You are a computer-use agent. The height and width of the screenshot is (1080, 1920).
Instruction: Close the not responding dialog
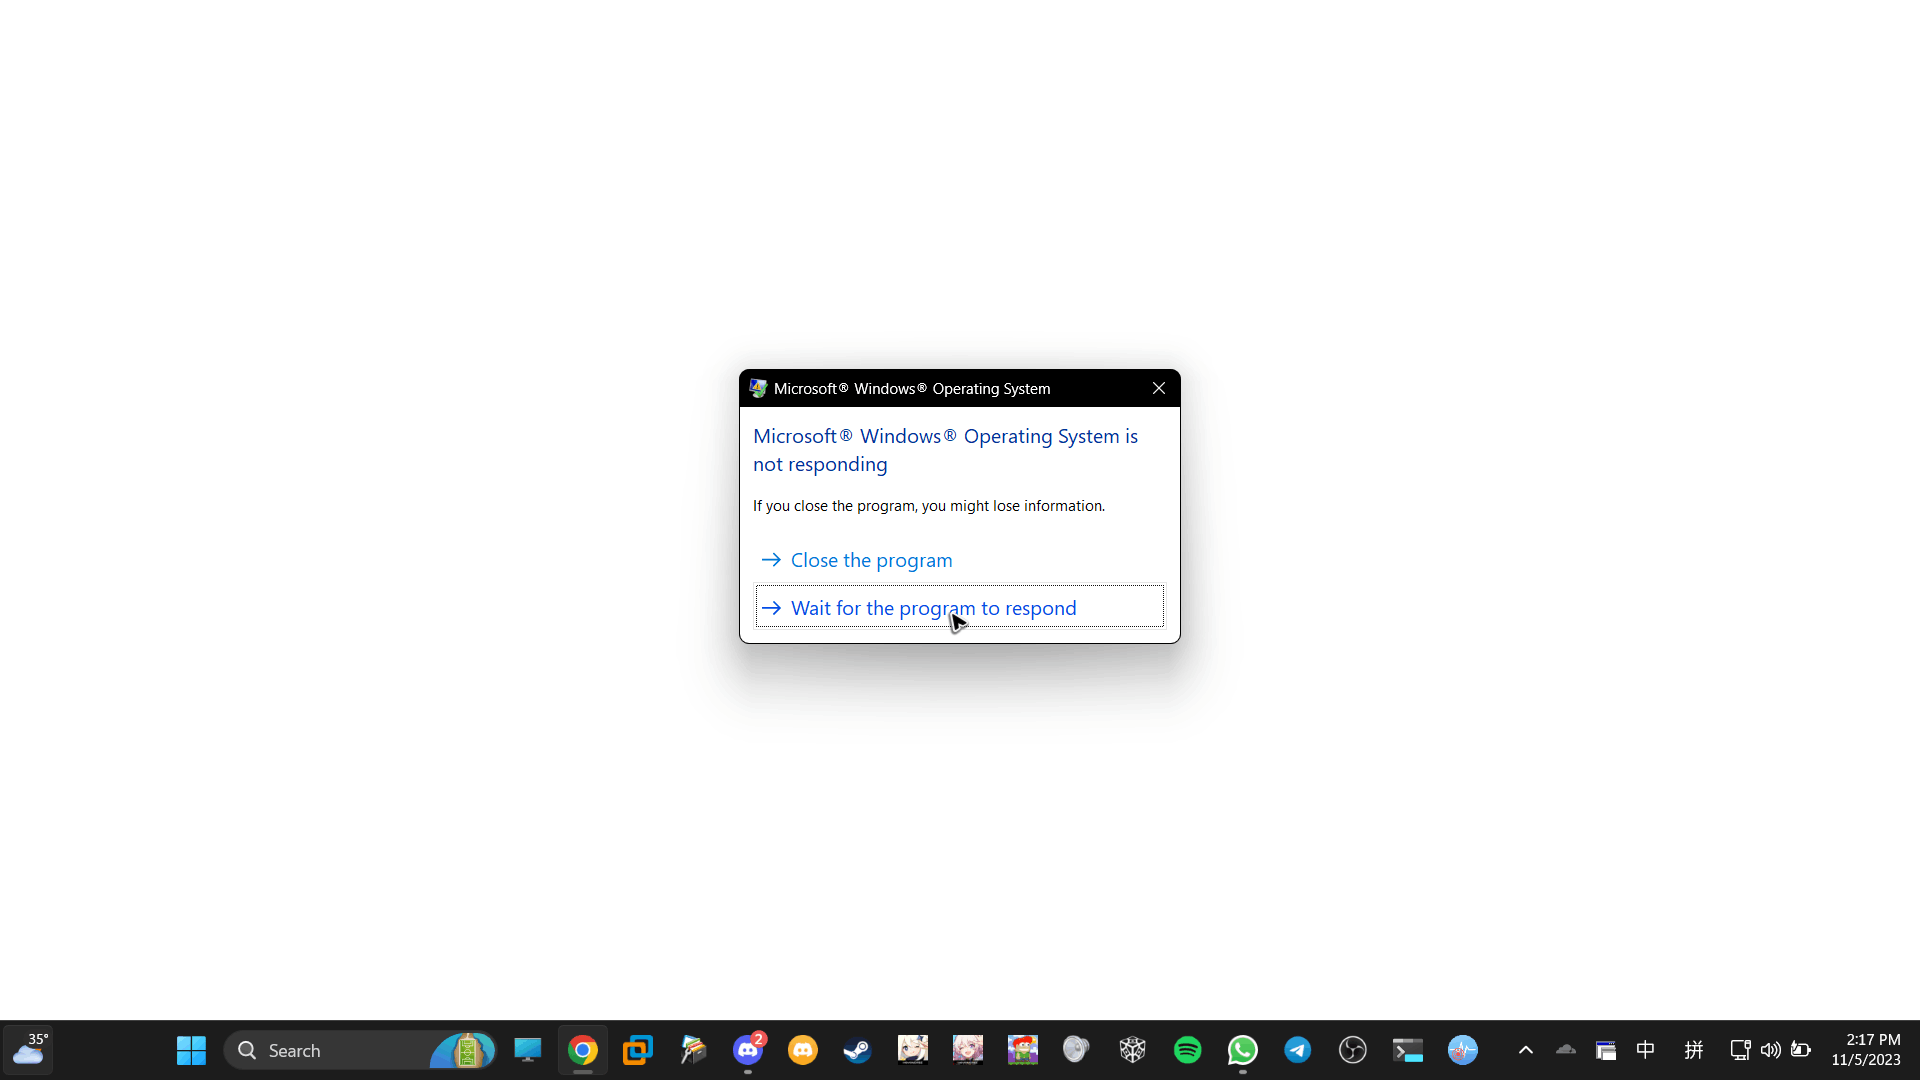(x=1158, y=388)
